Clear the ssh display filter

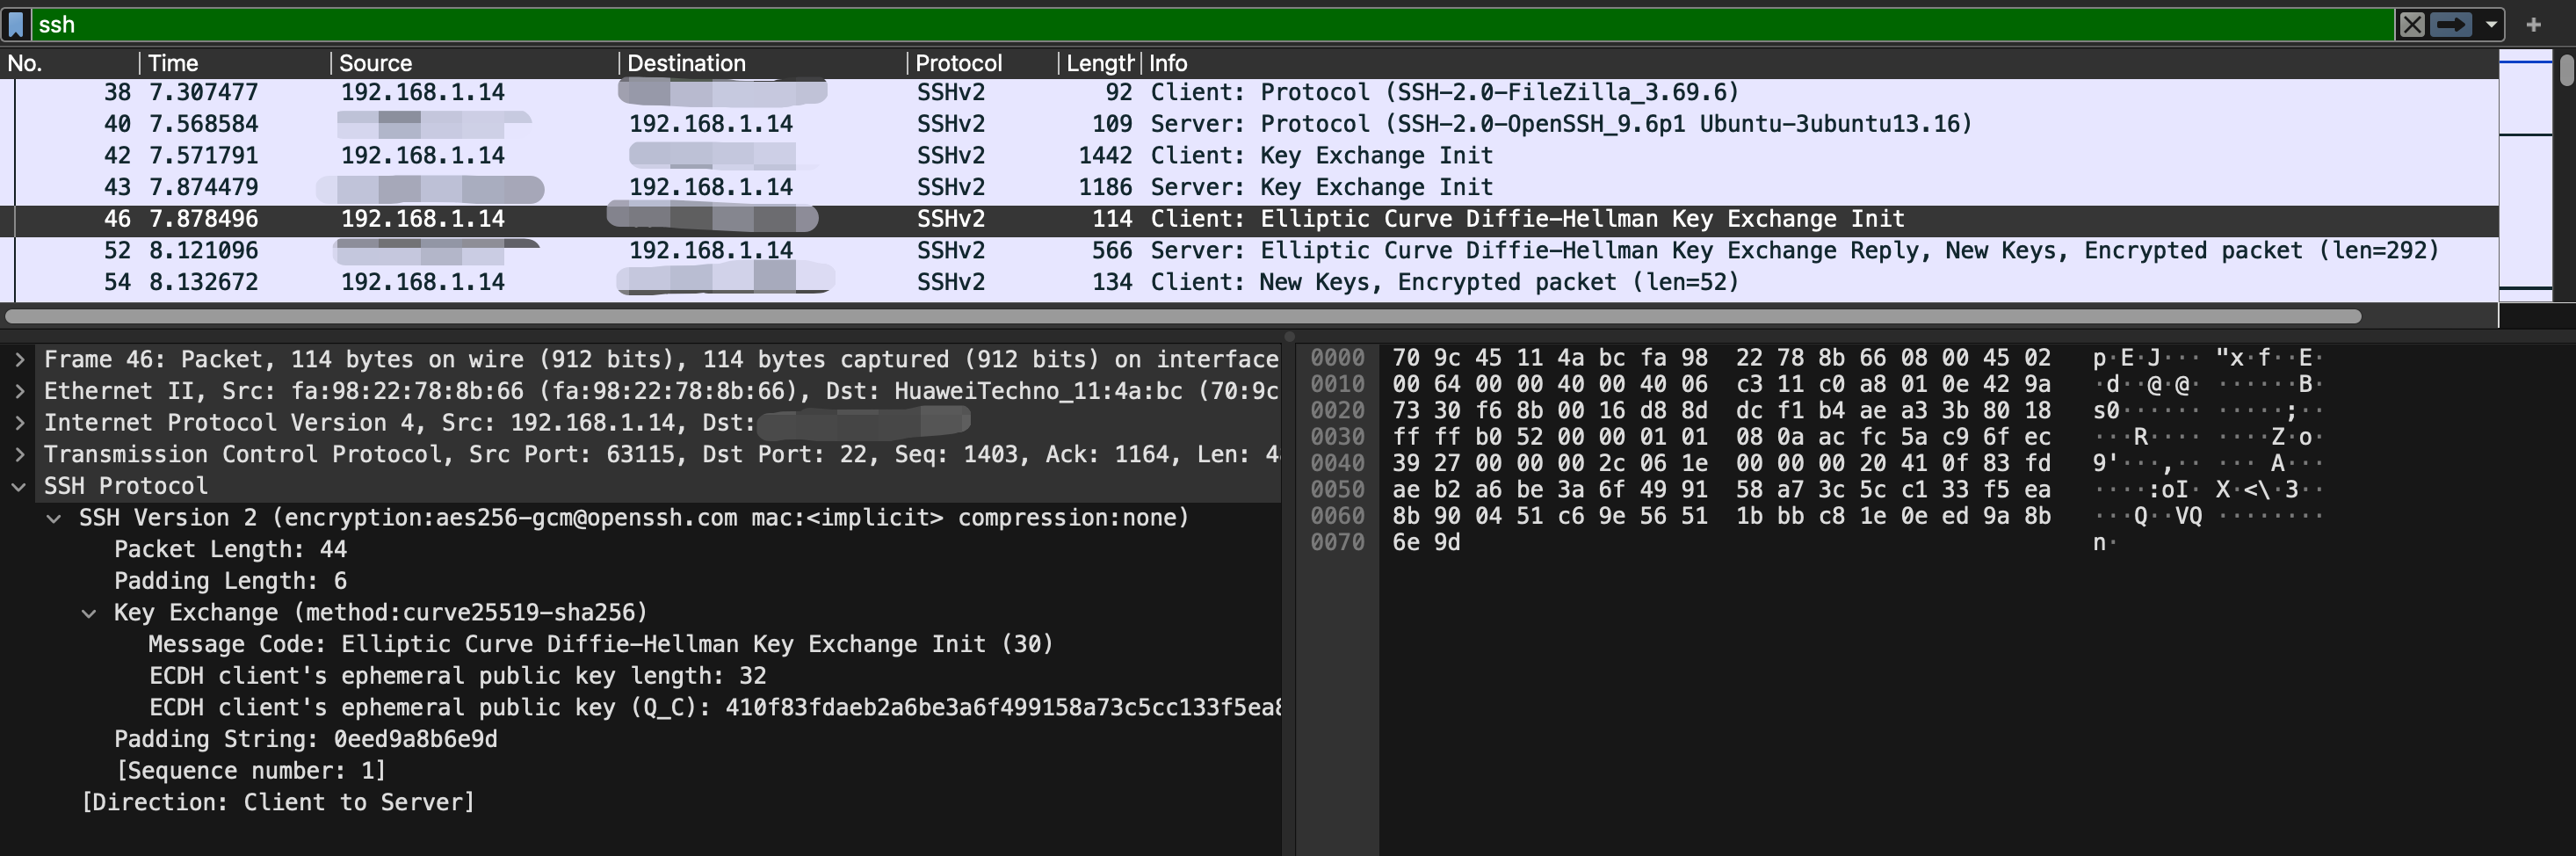(x=2412, y=24)
